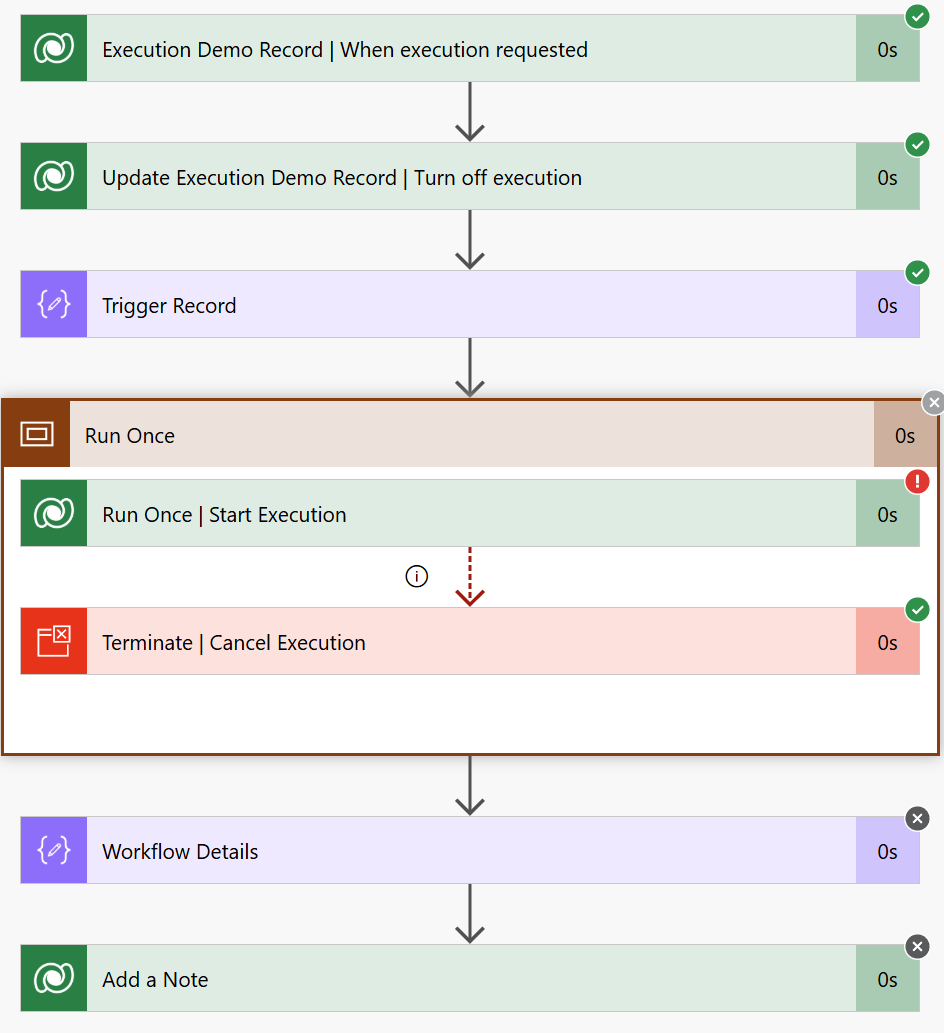Image resolution: width=944 pixels, height=1033 pixels.
Task: Click the Scope icon on Run Once
Action: (x=37, y=434)
